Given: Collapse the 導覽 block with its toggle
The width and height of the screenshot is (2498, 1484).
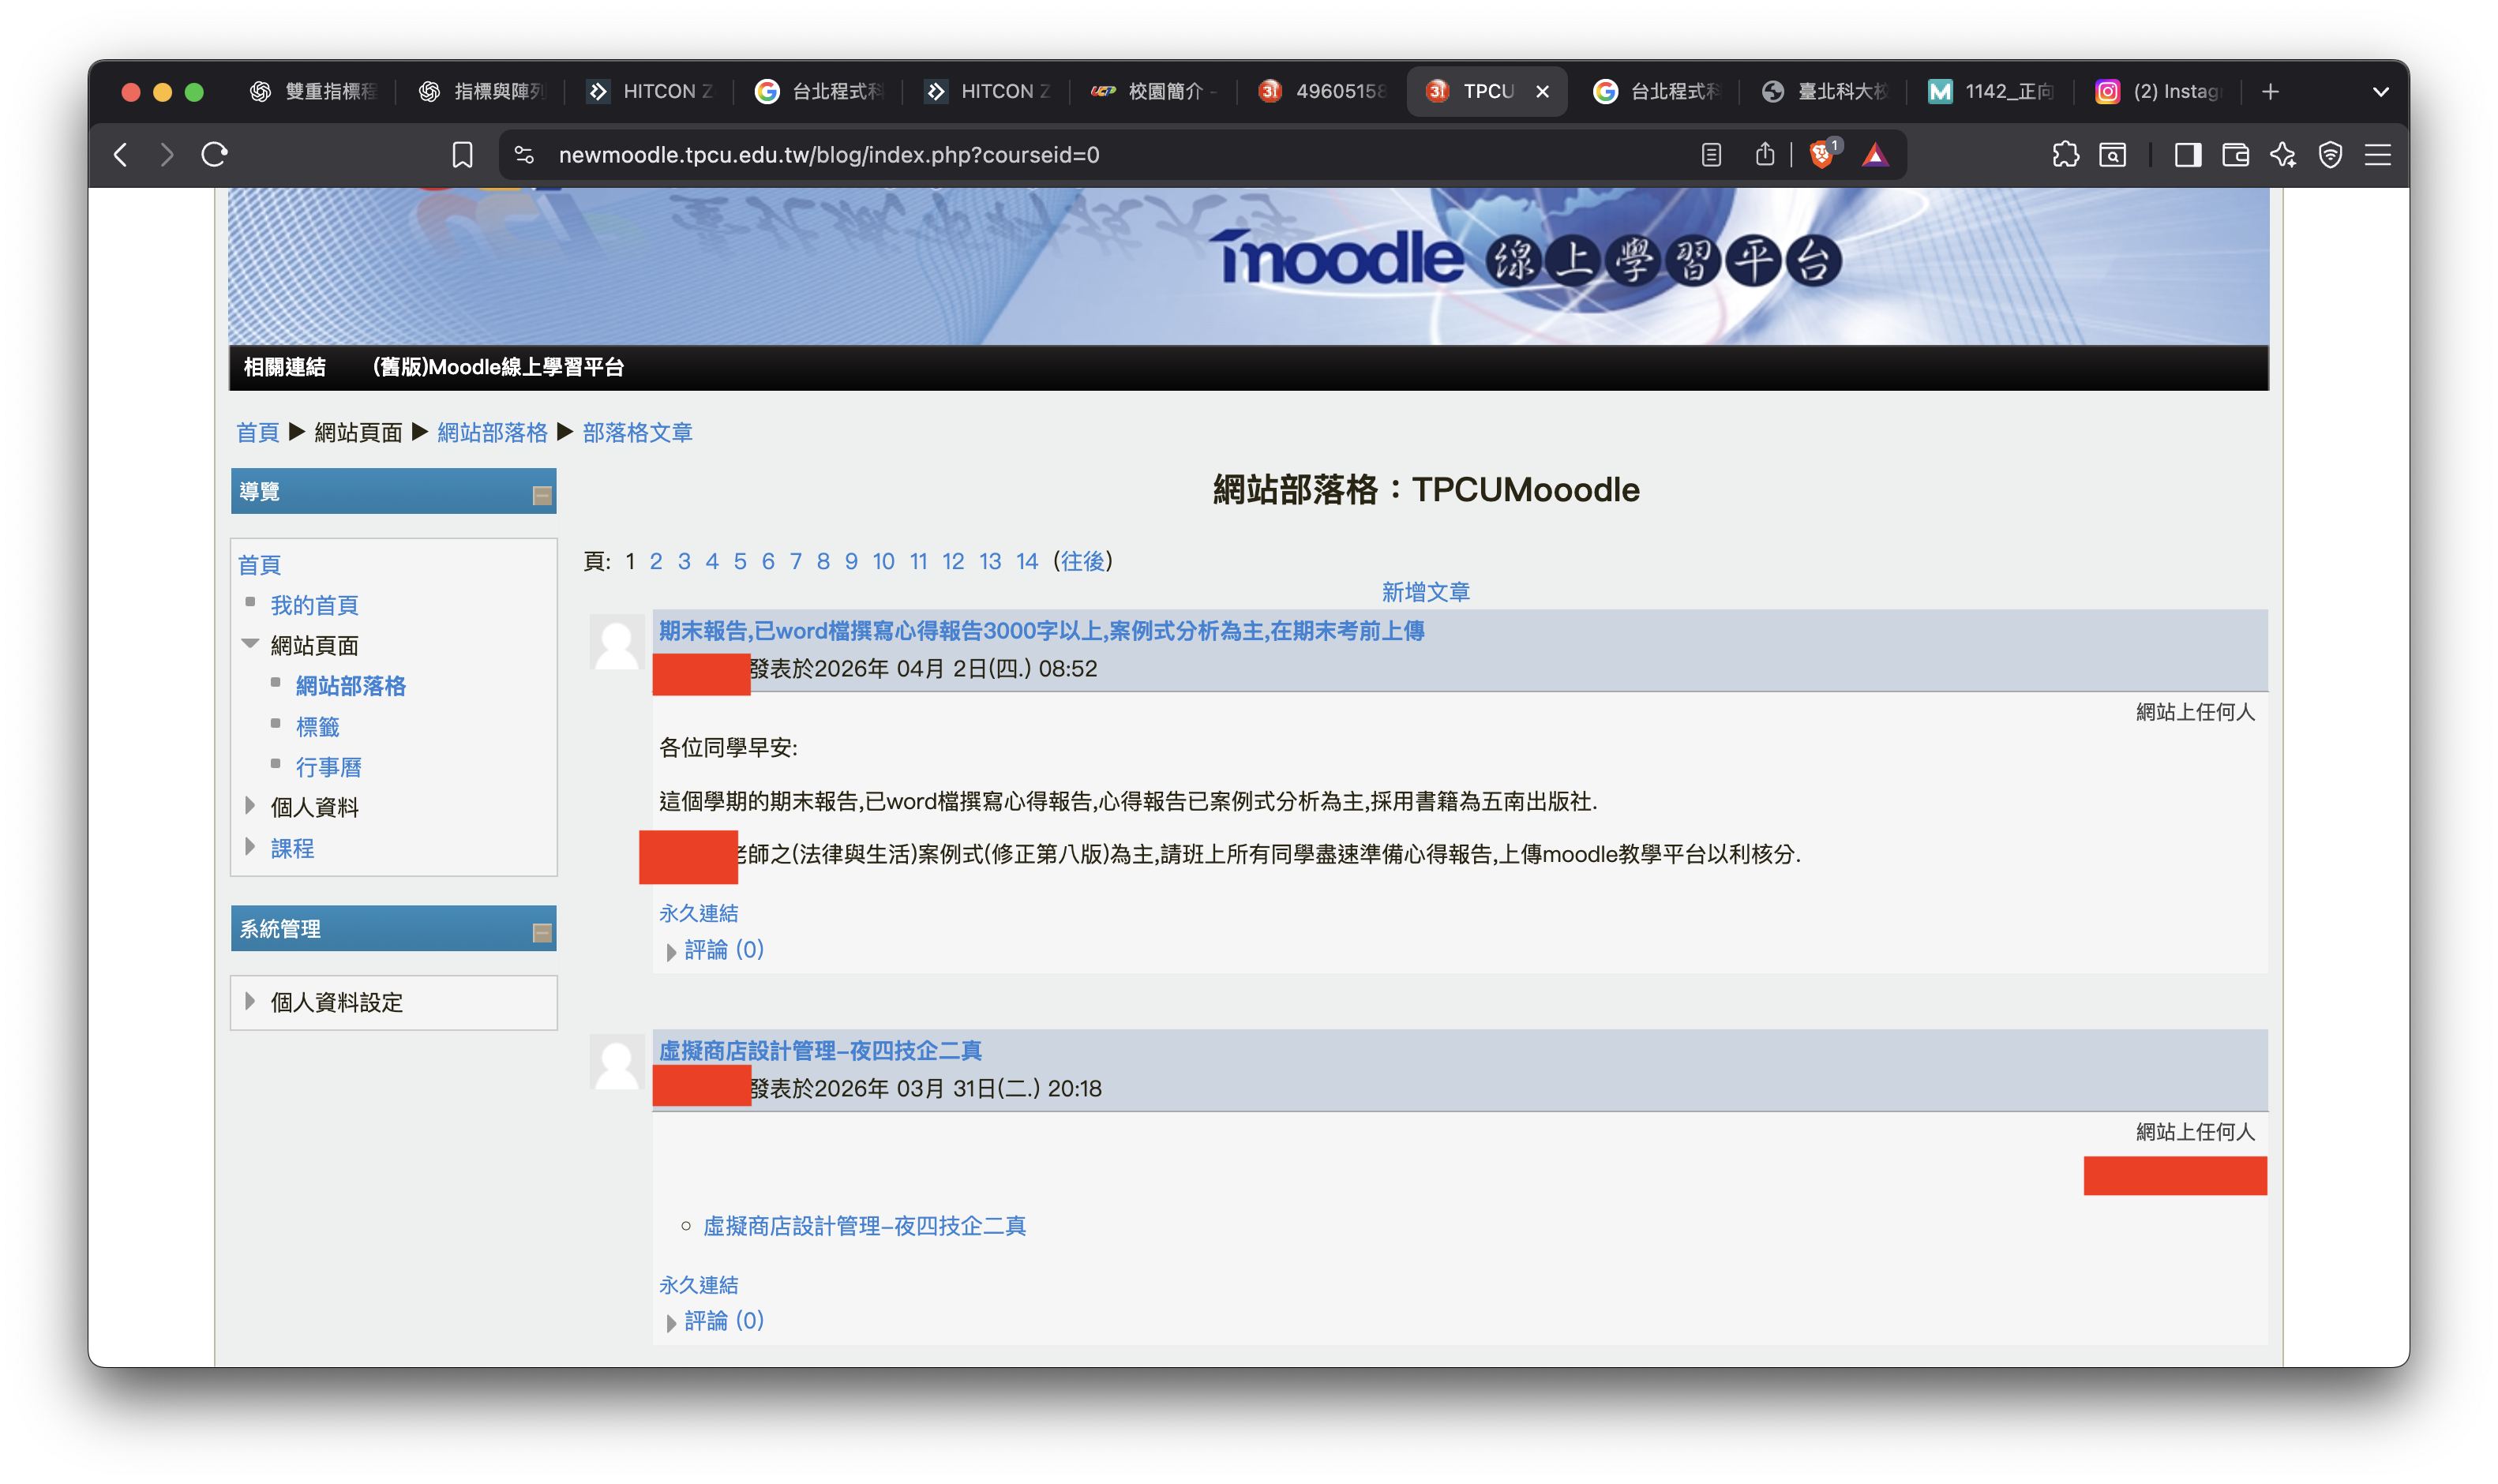Looking at the screenshot, I should pyautogui.click(x=542, y=495).
